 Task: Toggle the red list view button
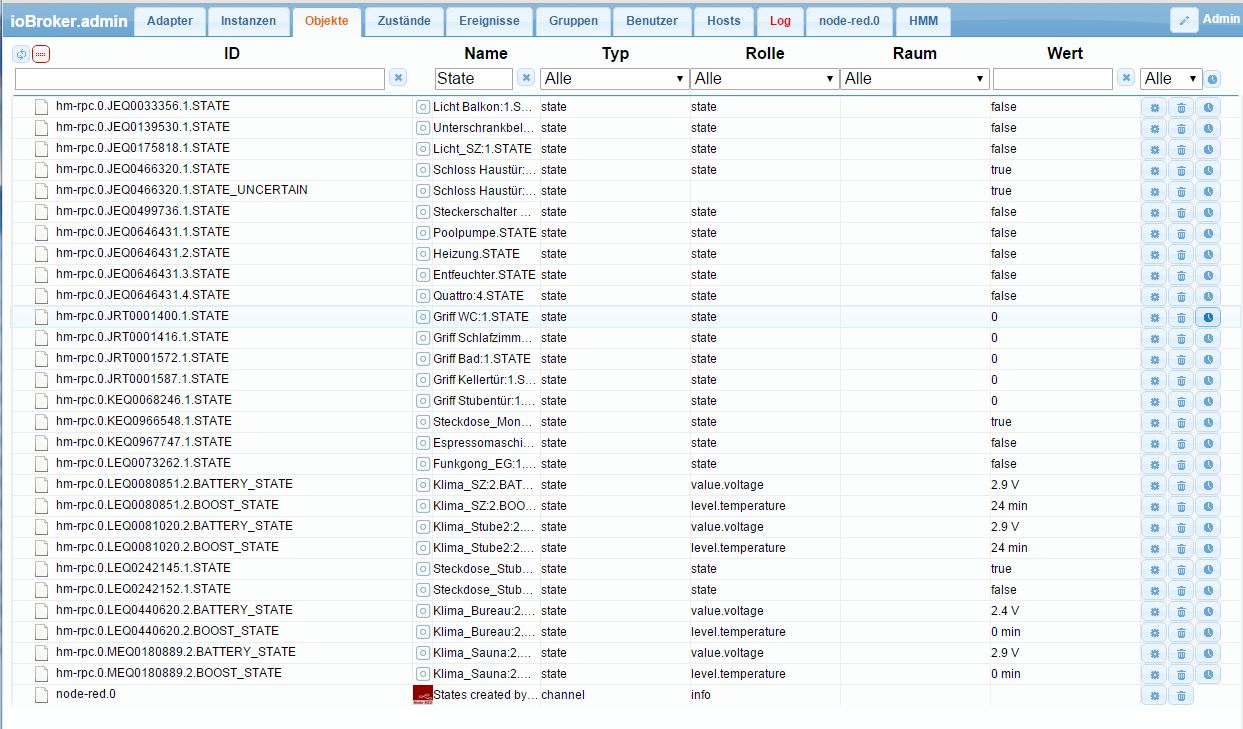[40, 54]
